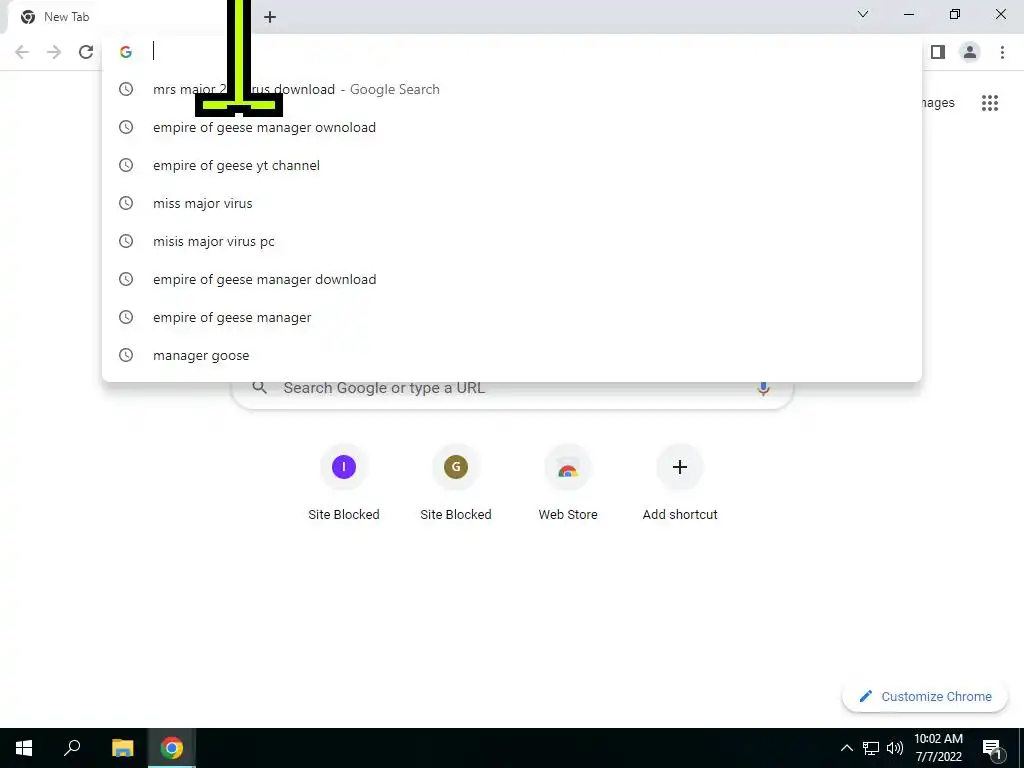1024x768 pixels.
Task: Open Chrome's three-dot menu
Action: point(1002,52)
